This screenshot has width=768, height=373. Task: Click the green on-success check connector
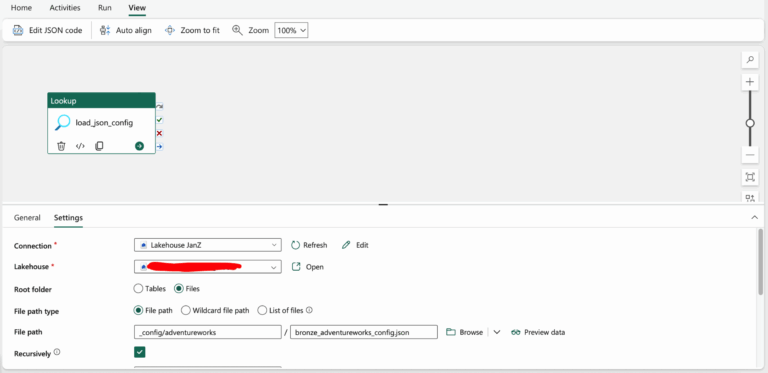159,120
